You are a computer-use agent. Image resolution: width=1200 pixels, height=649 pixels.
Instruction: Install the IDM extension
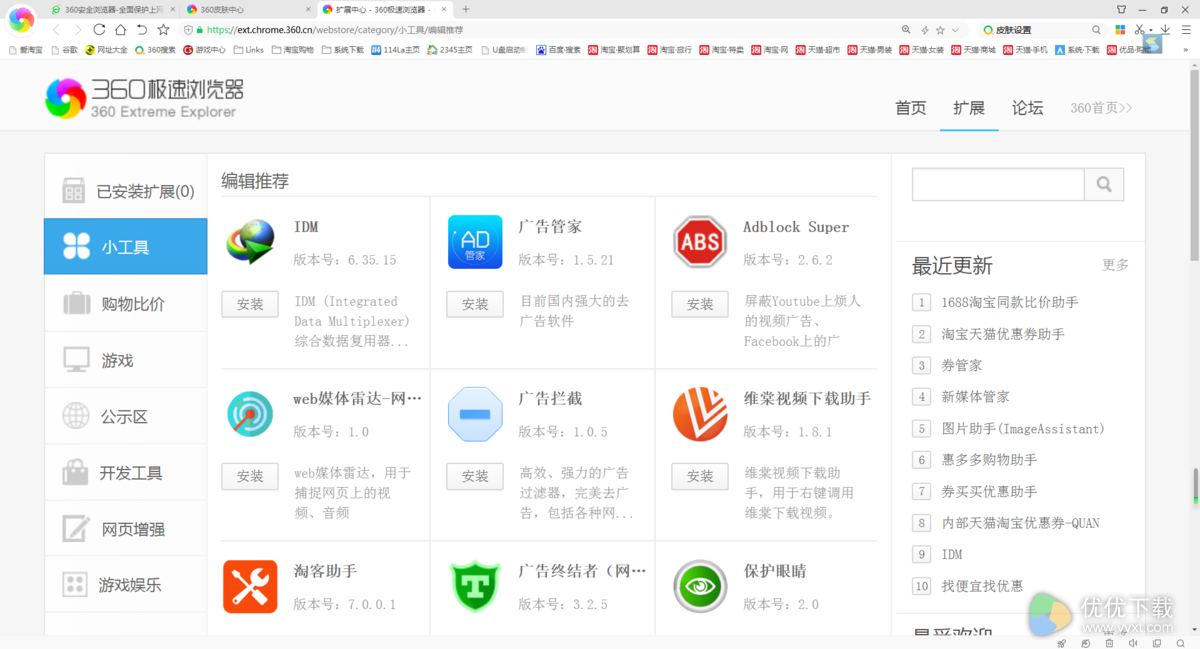coord(250,304)
